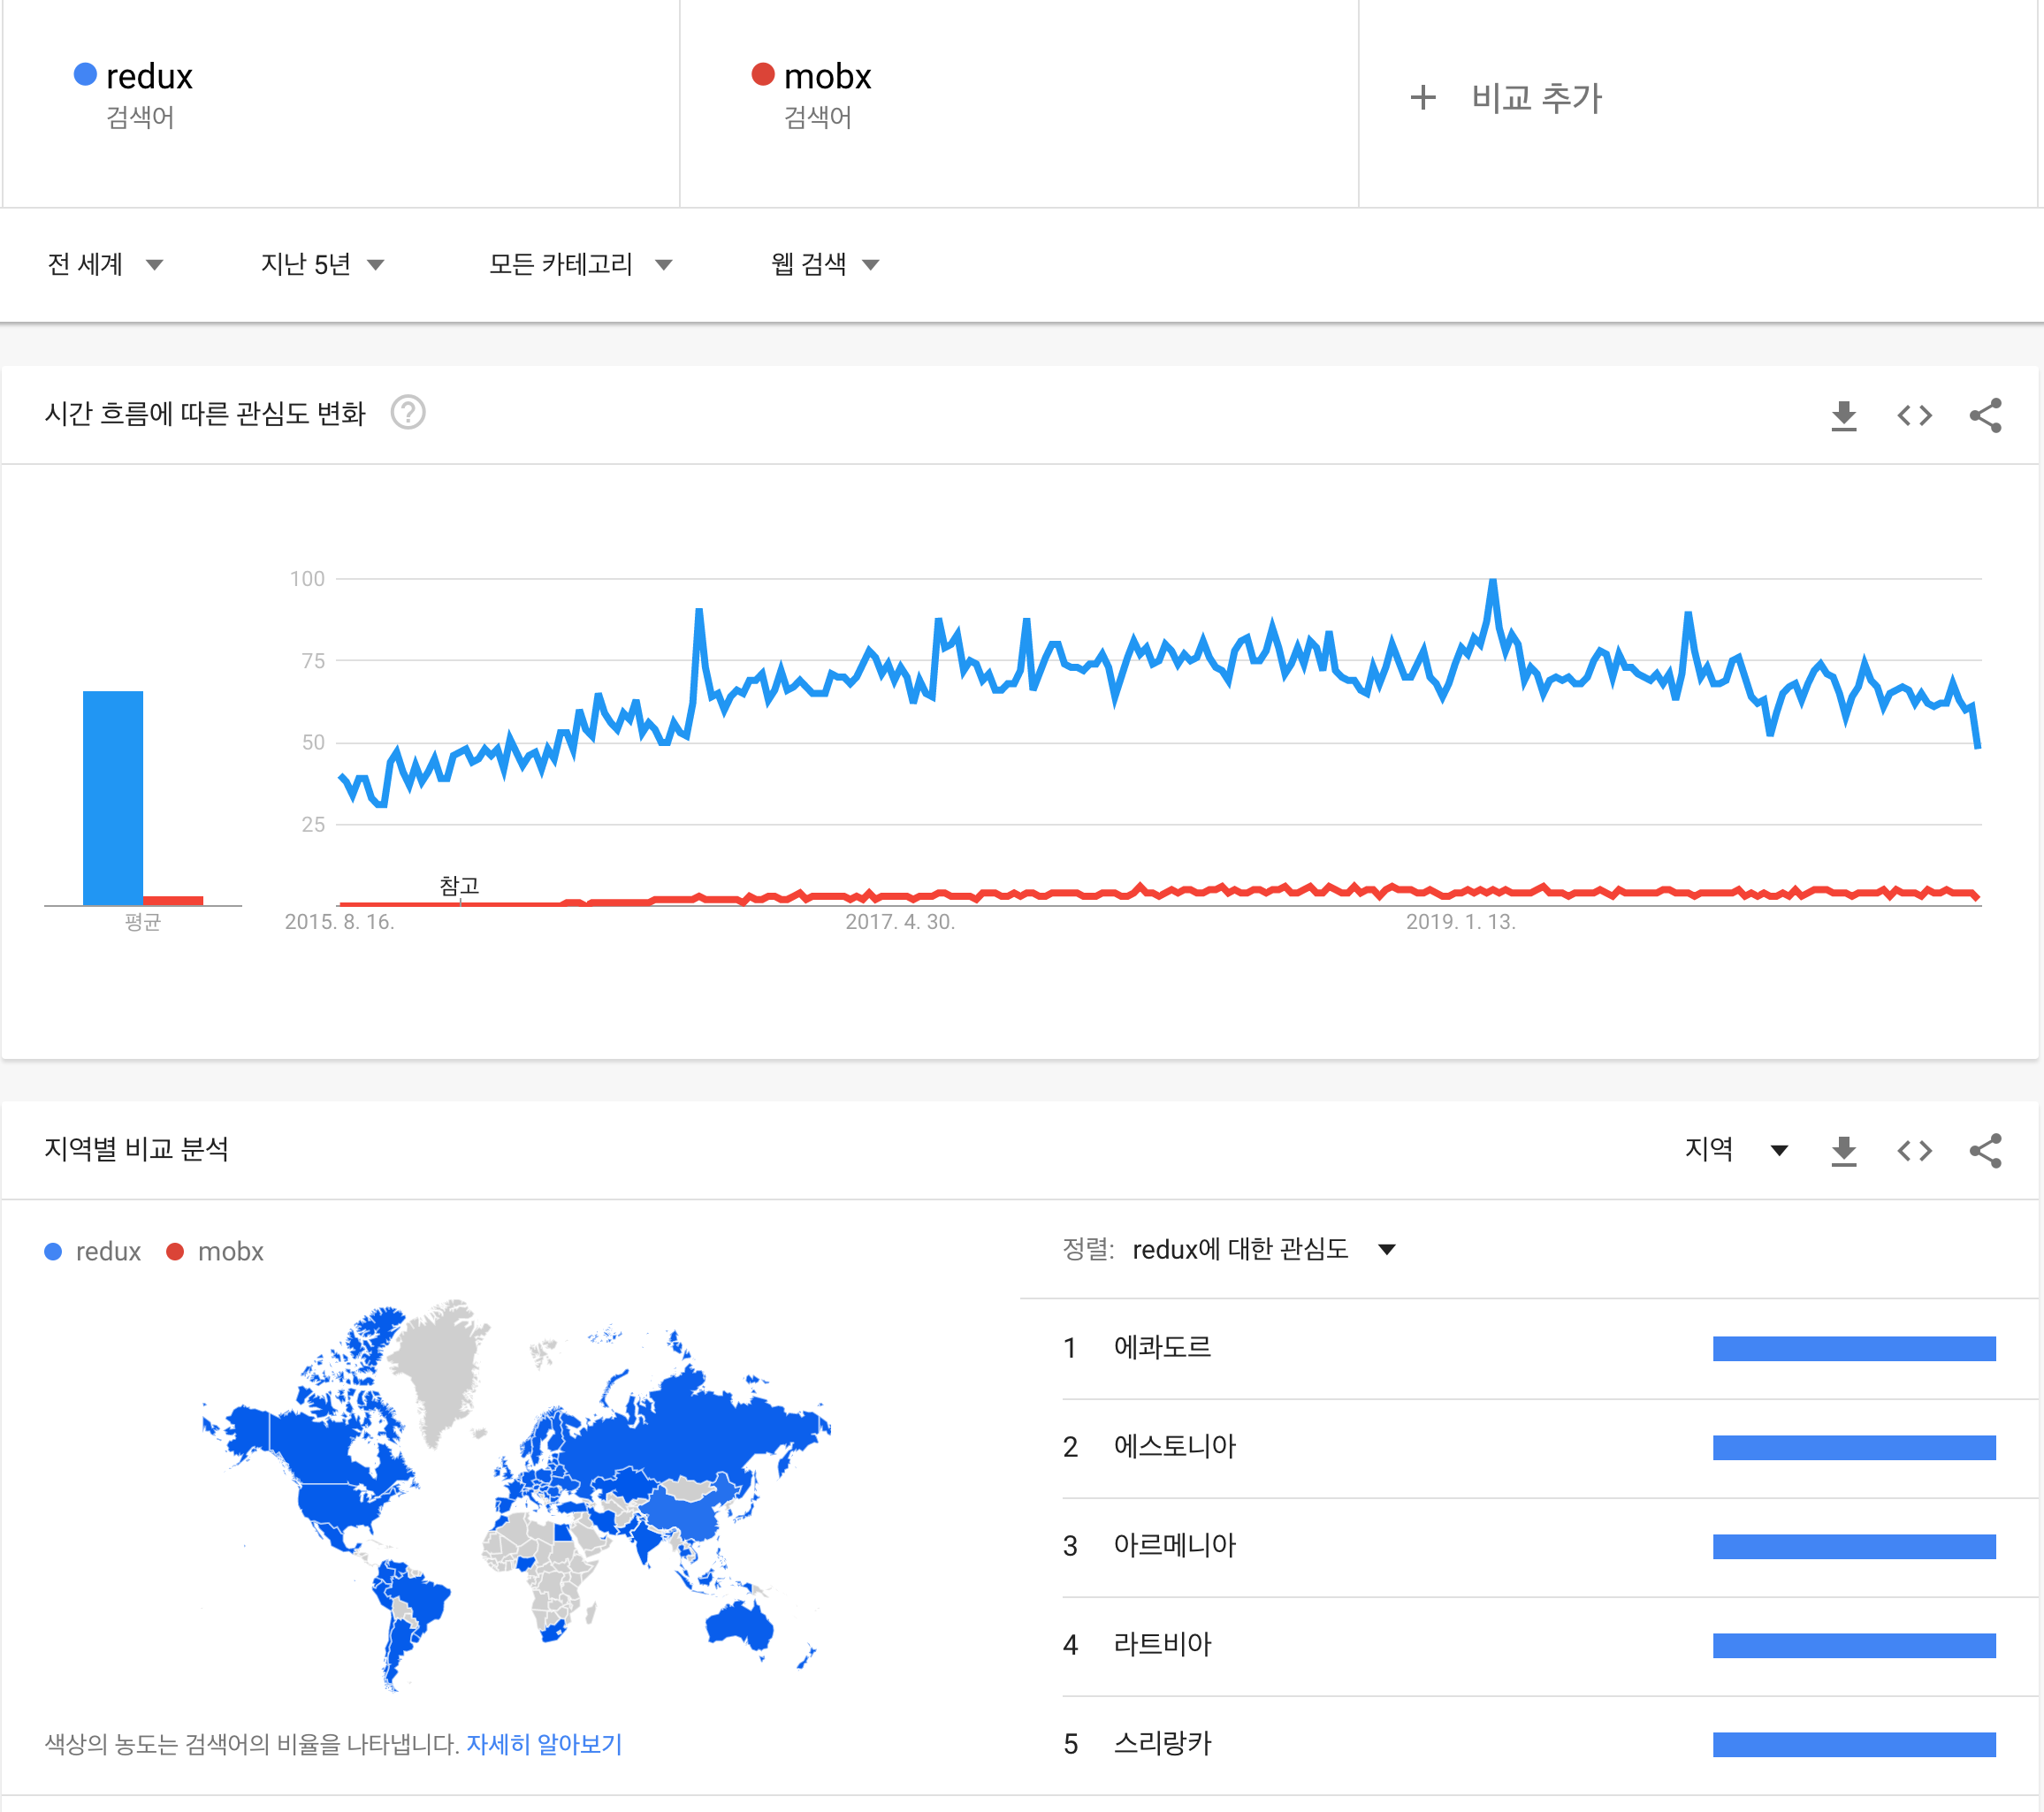Click the help icon next to 시간 흐름에 따른 관심도 변화
Screen dimensions: 2044x1812
408,413
